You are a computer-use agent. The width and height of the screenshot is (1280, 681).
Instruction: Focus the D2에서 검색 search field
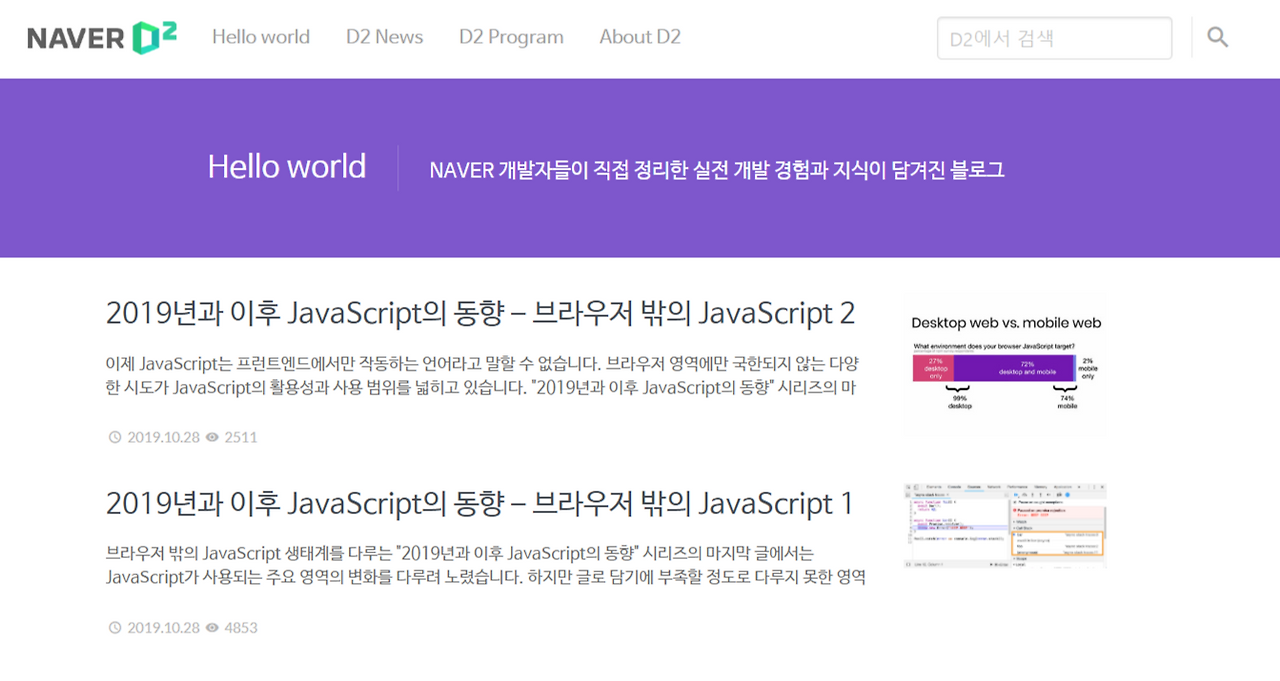click(x=1054, y=38)
